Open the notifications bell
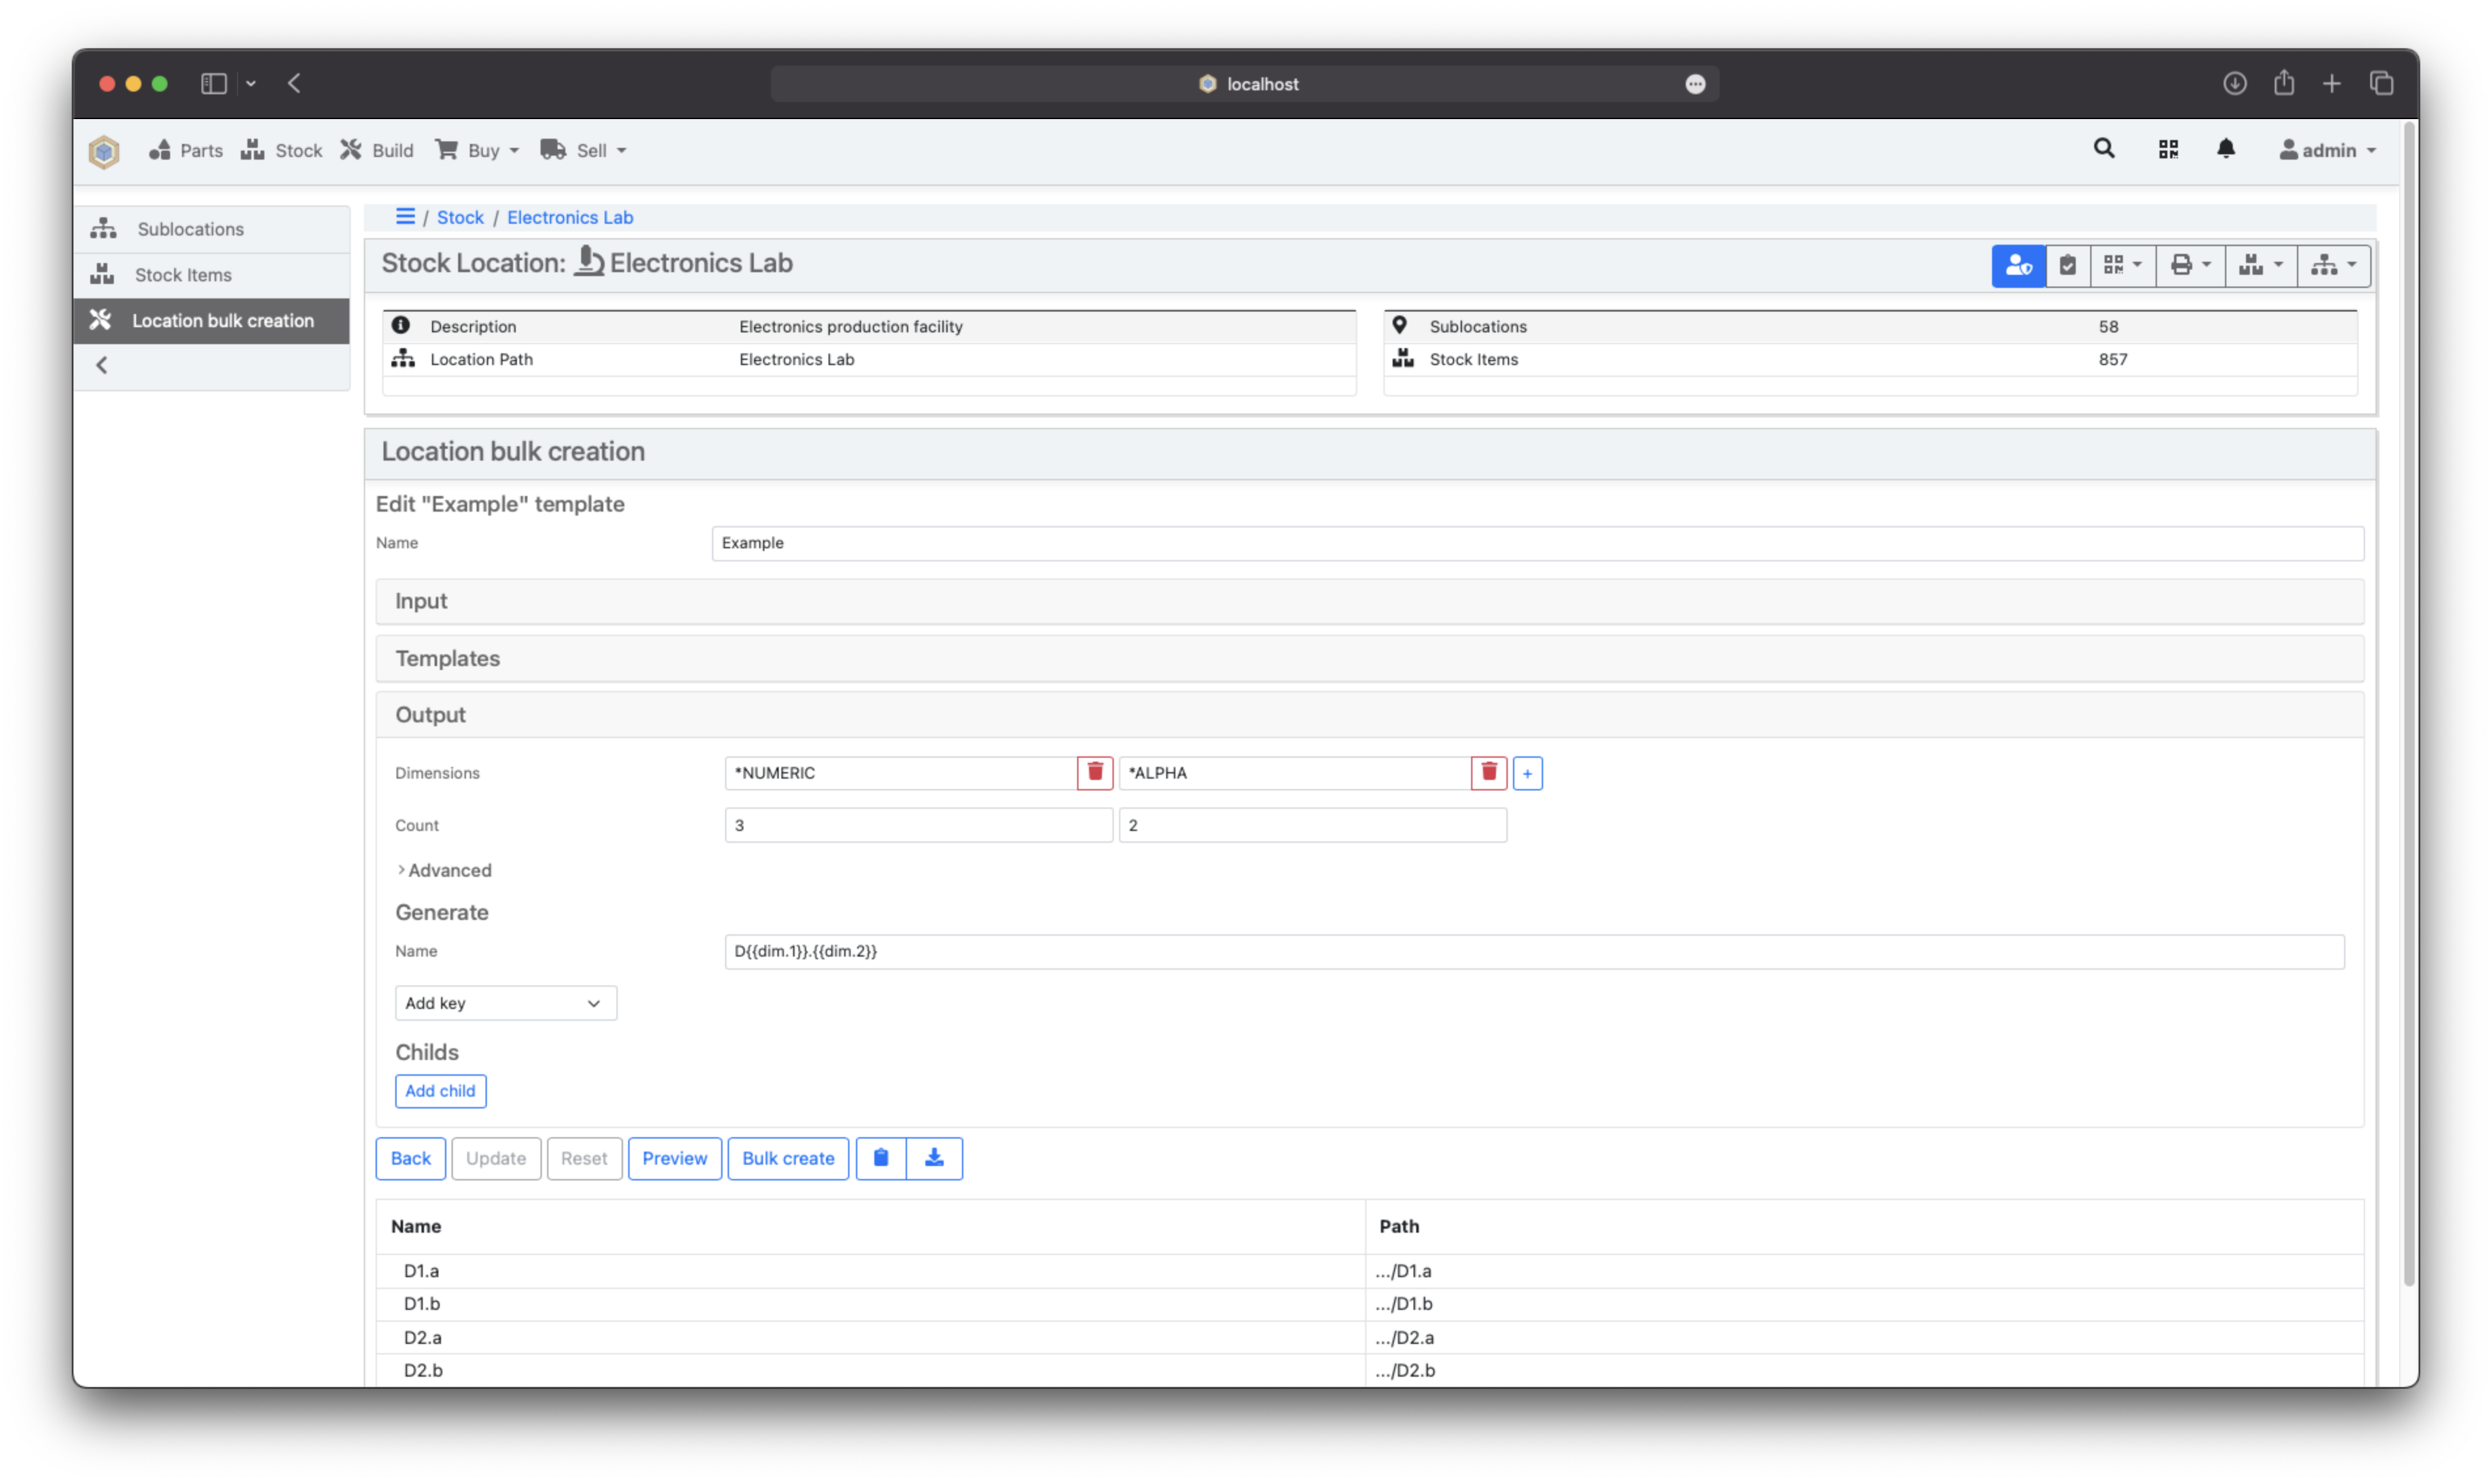The image size is (2492, 1484). (2228, 148)
